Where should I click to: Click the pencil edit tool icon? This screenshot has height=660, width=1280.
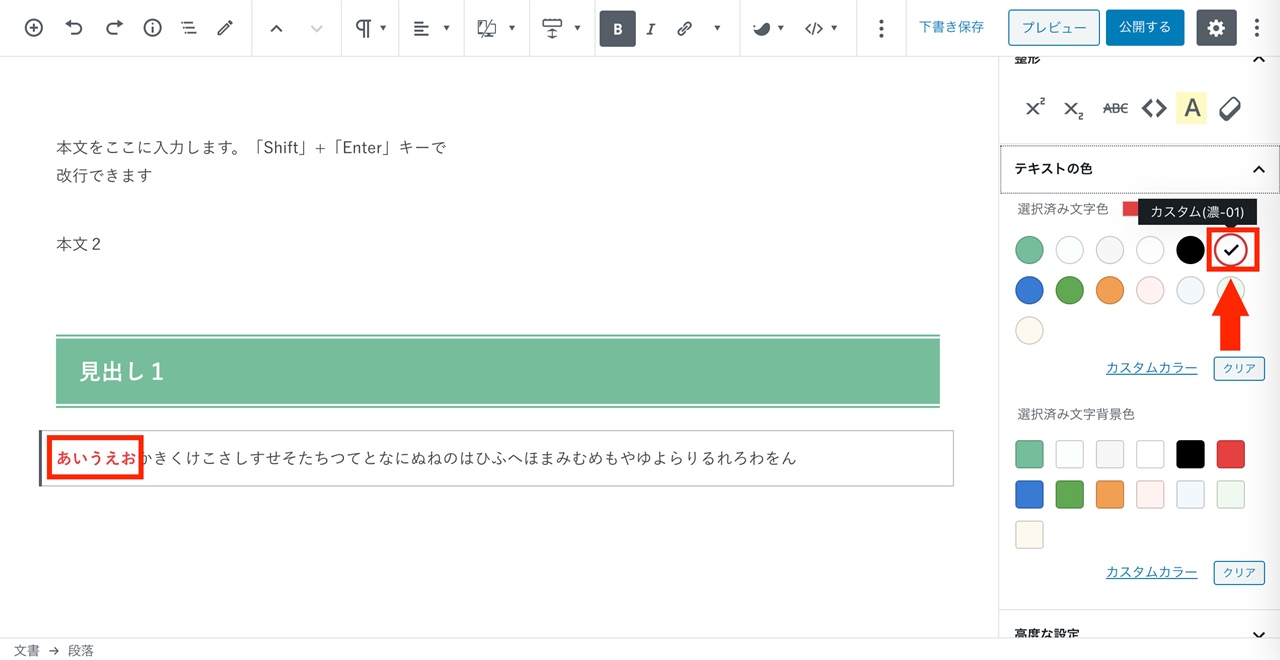click(225, 28)
